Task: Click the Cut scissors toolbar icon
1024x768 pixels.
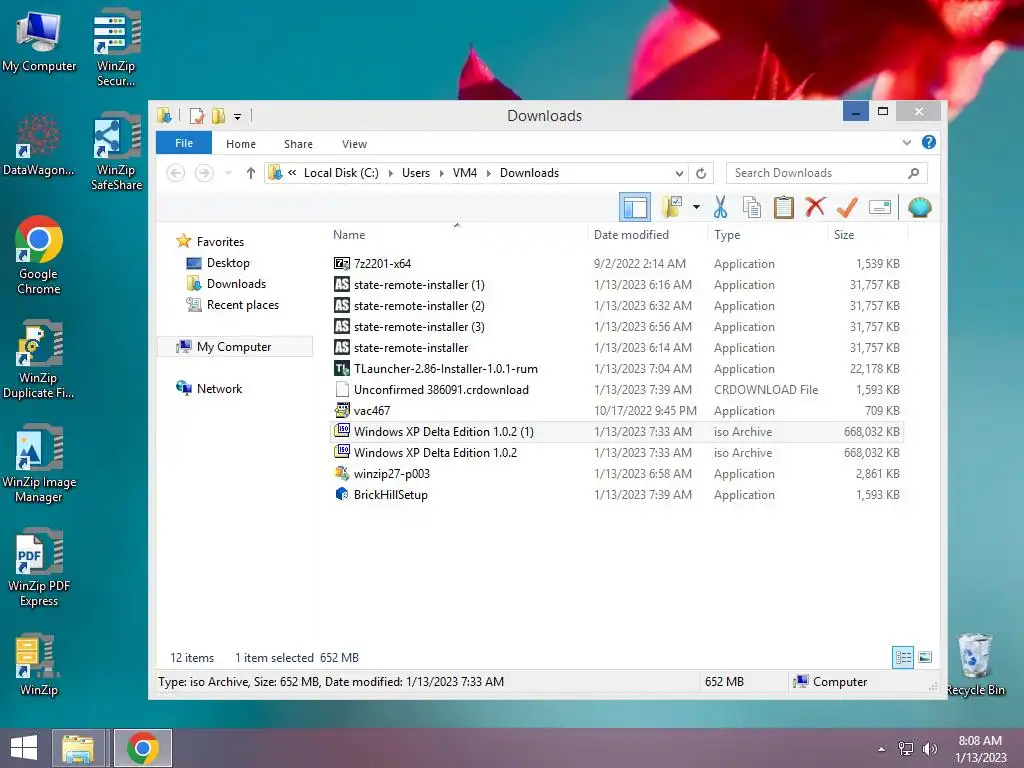Action: tap(720, 208)
